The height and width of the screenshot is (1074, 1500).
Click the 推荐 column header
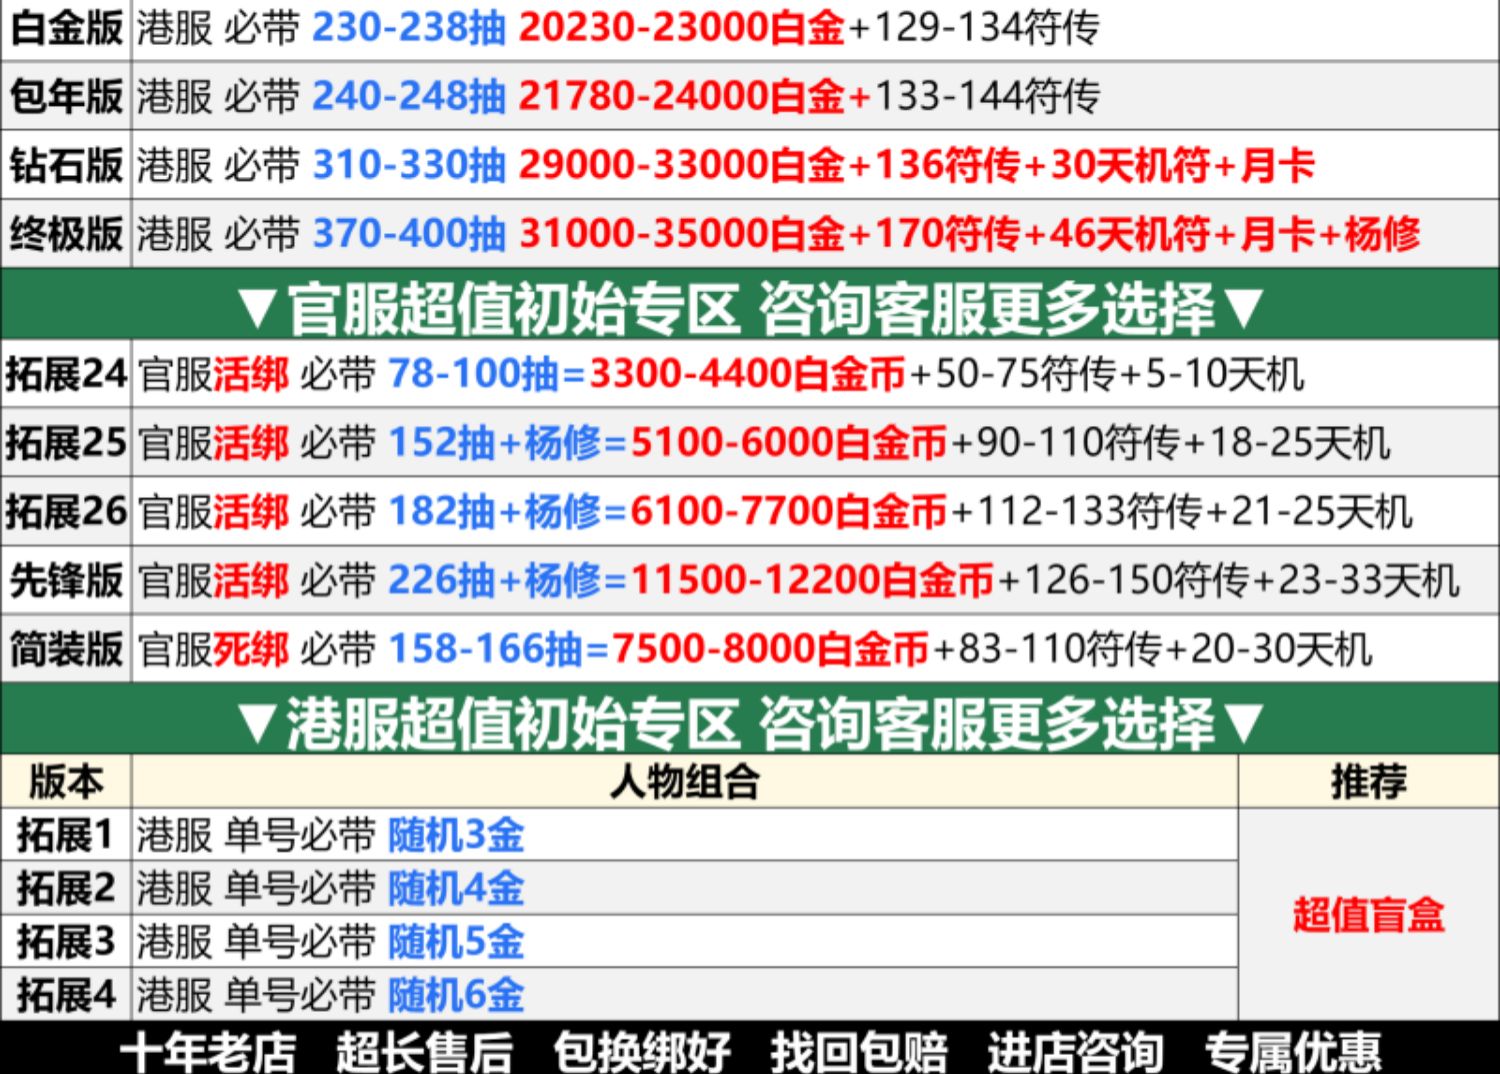coord(1368,781)
